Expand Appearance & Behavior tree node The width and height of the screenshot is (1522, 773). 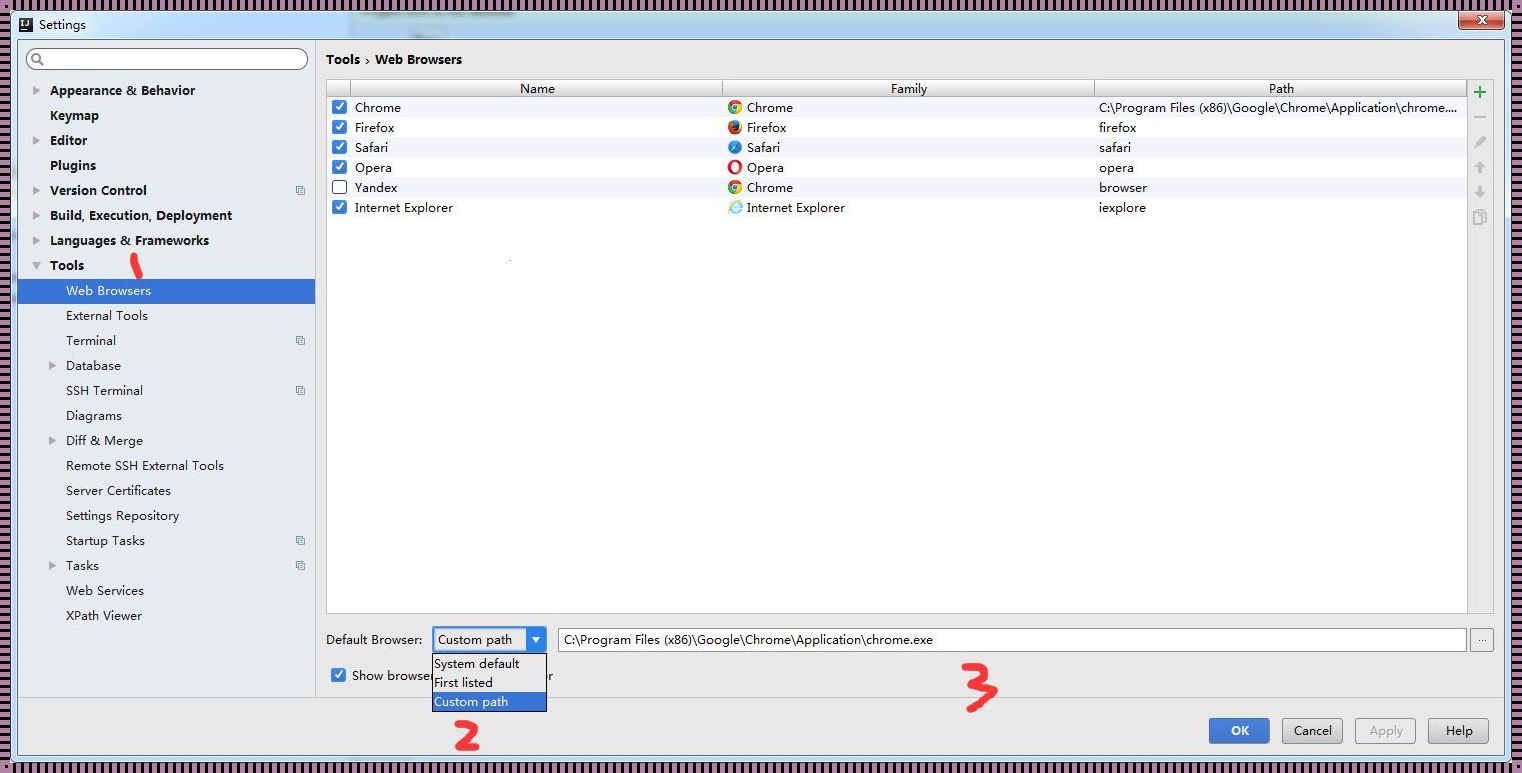click(37, 90)
